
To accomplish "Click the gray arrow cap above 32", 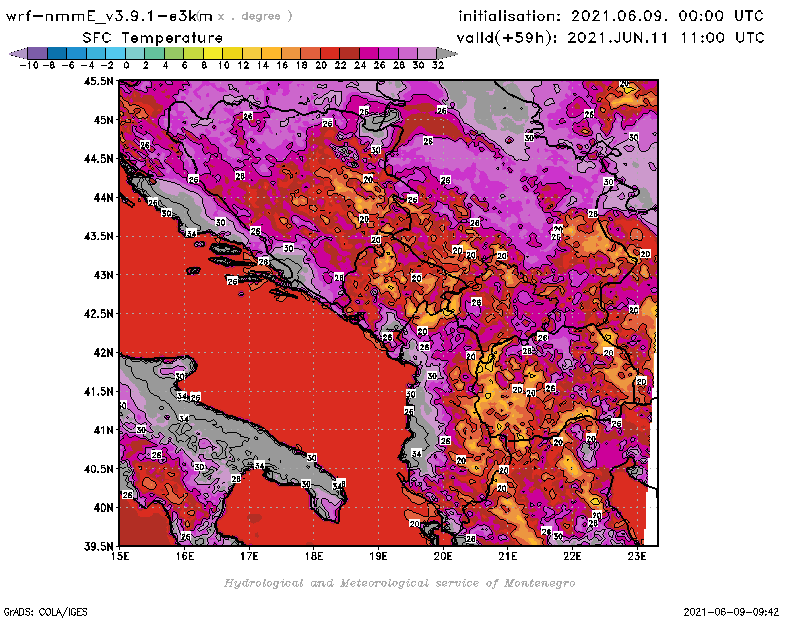I will coord(447,53).
